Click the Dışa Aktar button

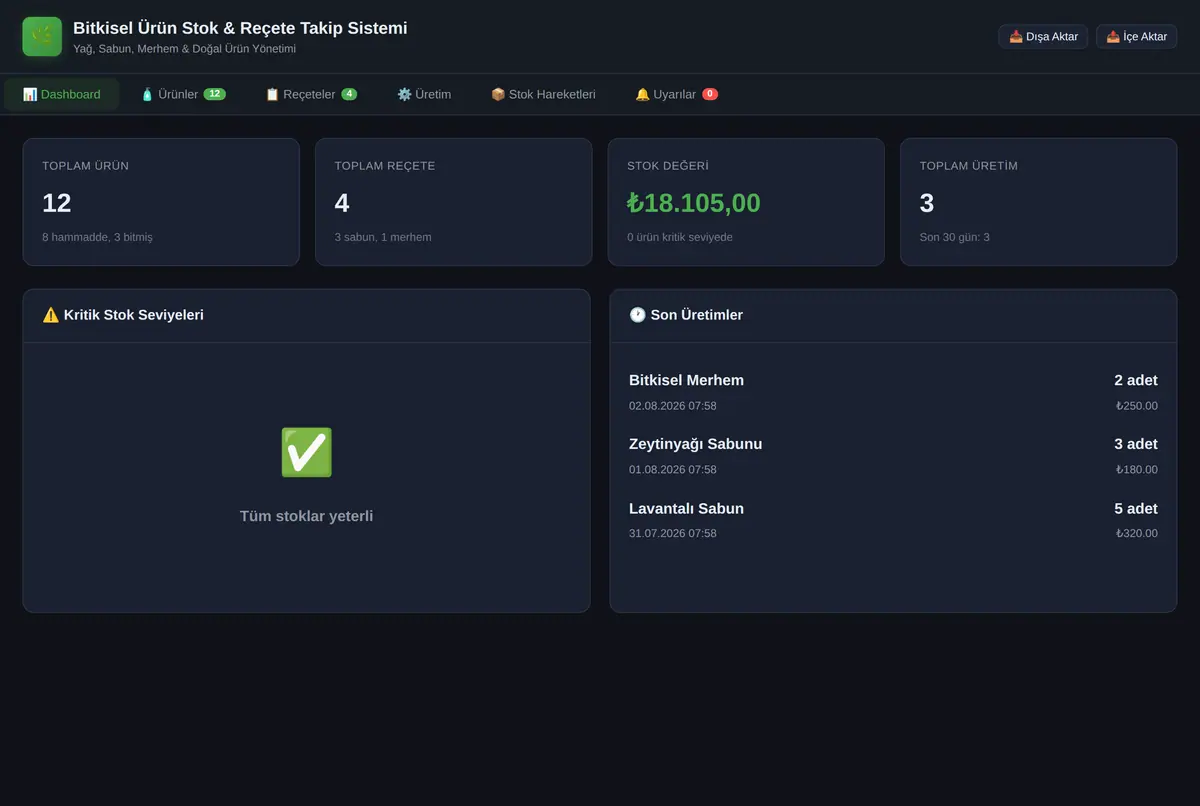pyautogui.click(x=1043, y=37)
